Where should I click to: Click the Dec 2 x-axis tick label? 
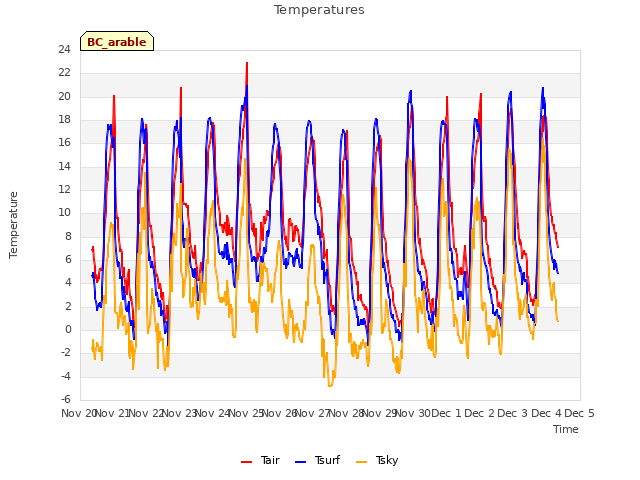[480, 413]
